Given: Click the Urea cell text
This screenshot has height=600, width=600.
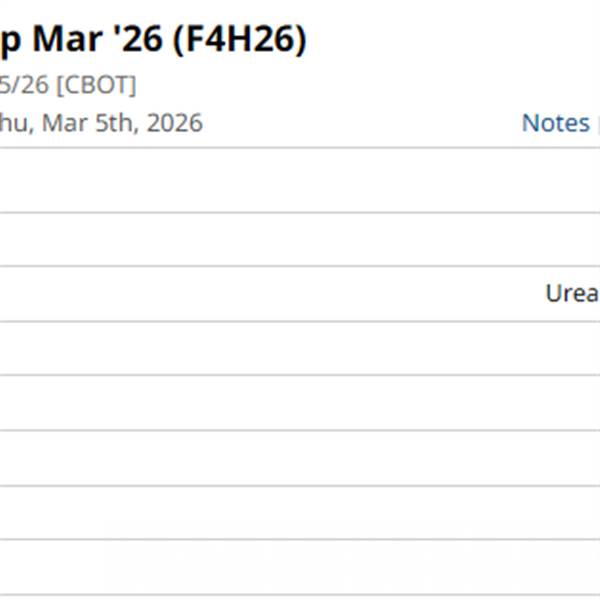Looking at the screenshot, I should click(572, 293).
